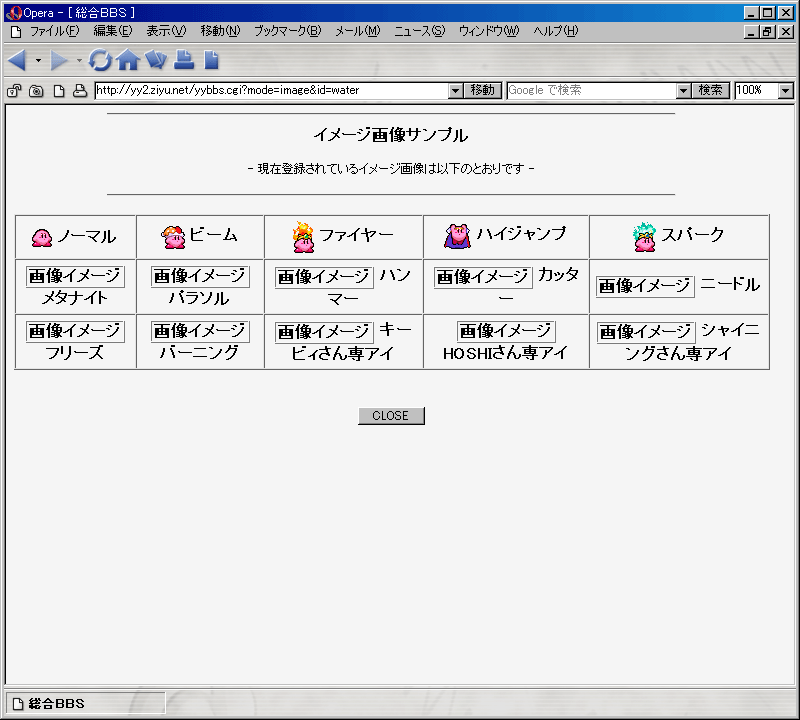Screen dimensions: 800x720
Task: Click the イメージ画像サンプル heading
Action: pos(391,135)
